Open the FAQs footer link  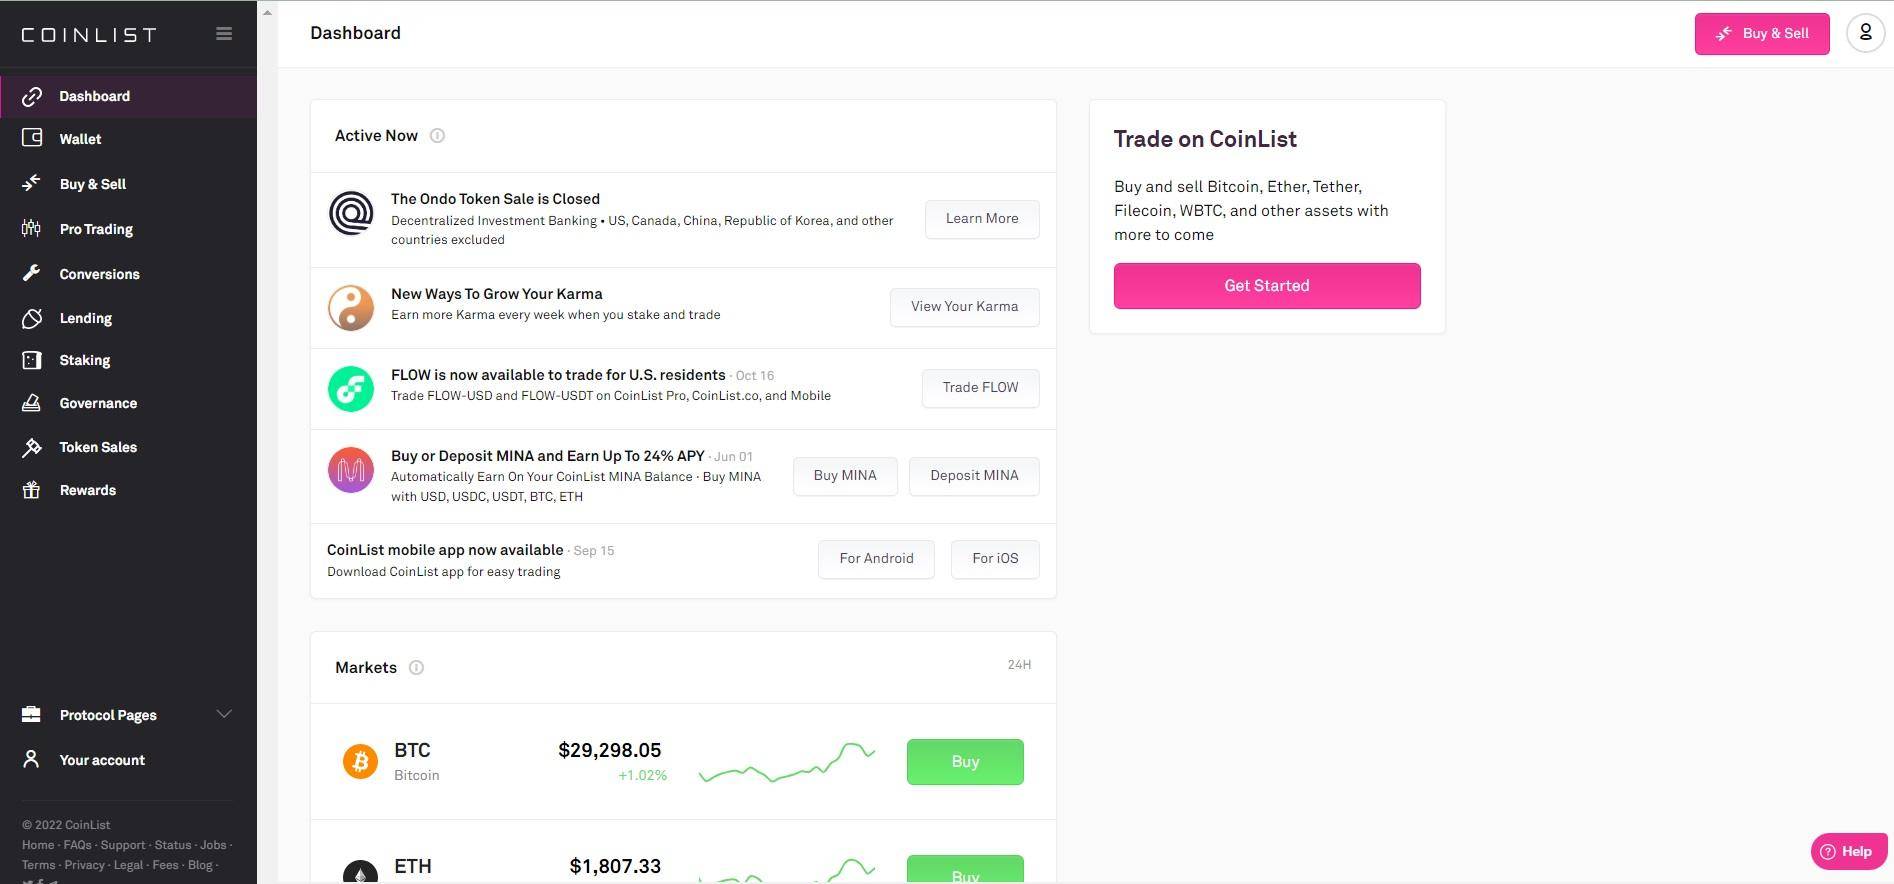point(77,845)
